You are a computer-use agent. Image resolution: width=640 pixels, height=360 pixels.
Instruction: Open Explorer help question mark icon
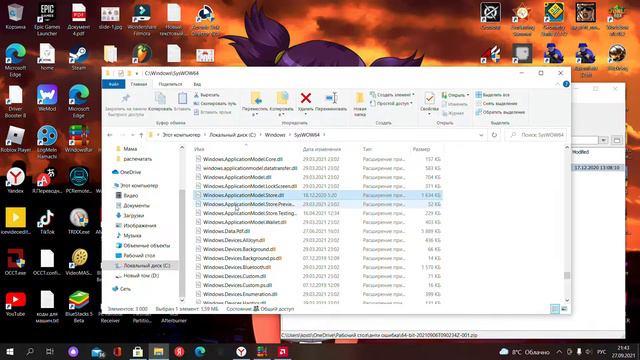[x=566, y=84]
